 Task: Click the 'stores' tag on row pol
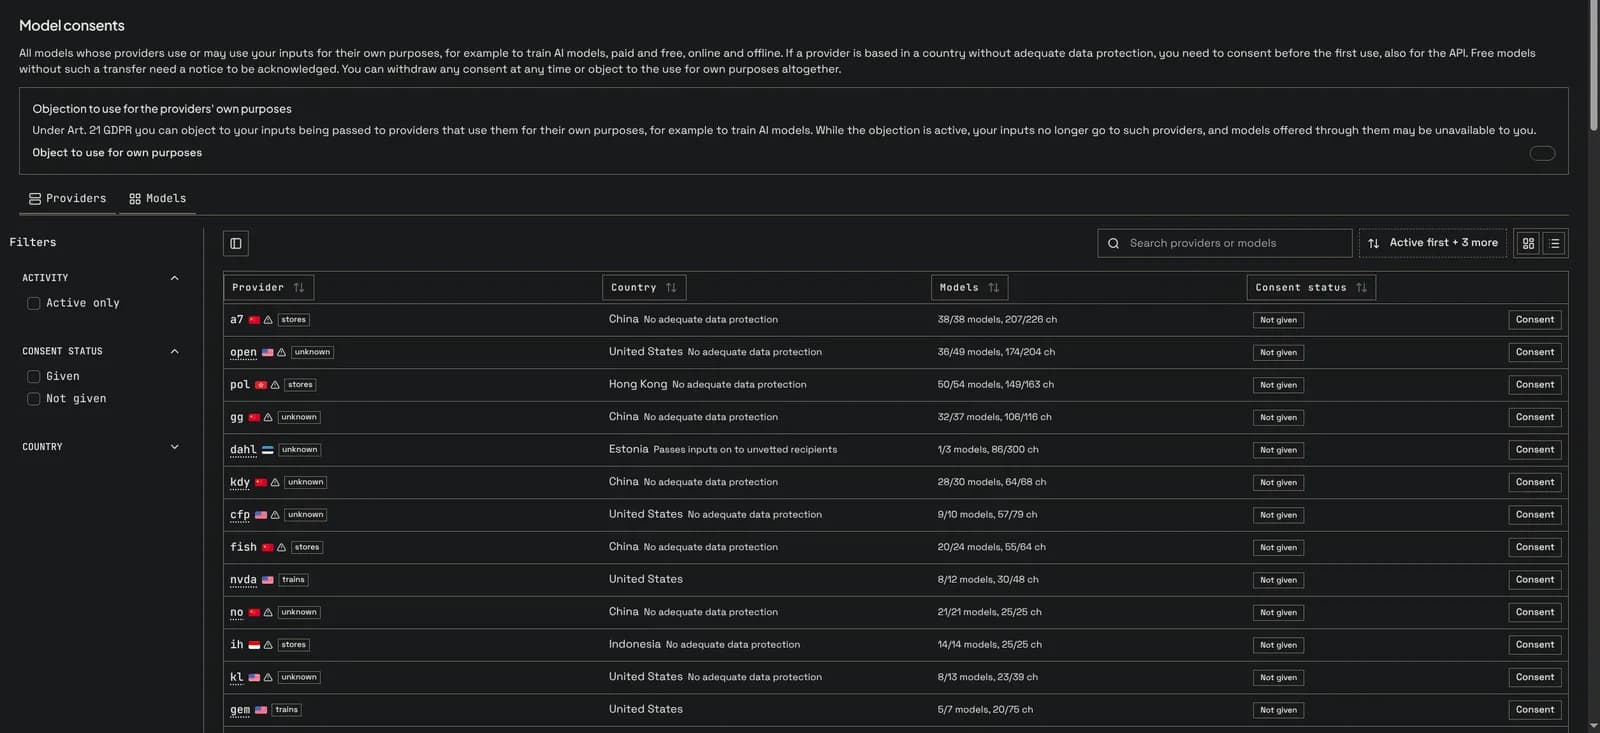(300, 385)
